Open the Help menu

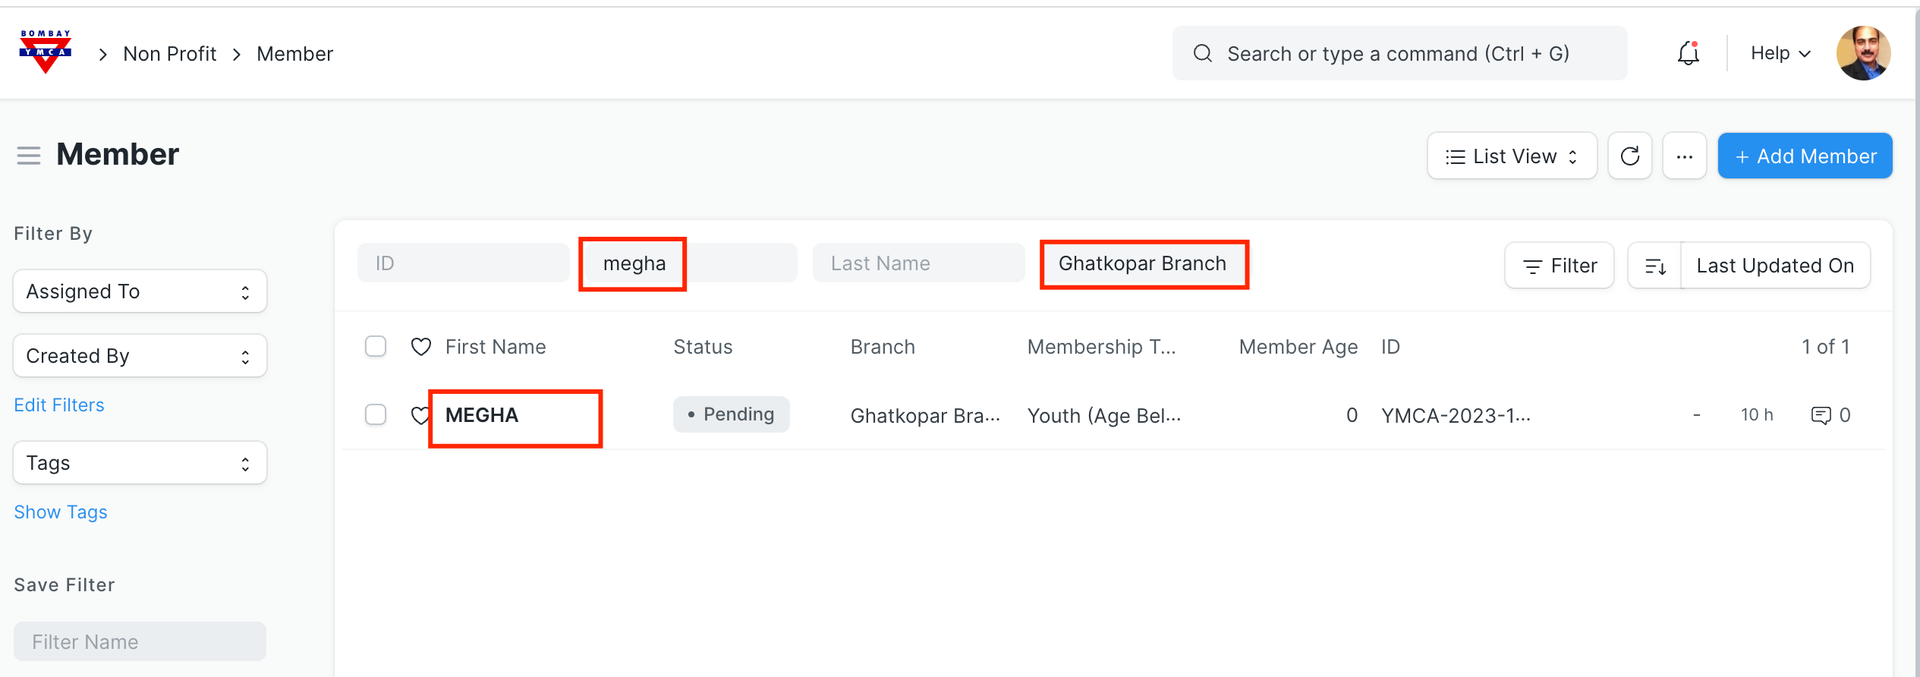pyautogui.click(x=1780, y=54)
